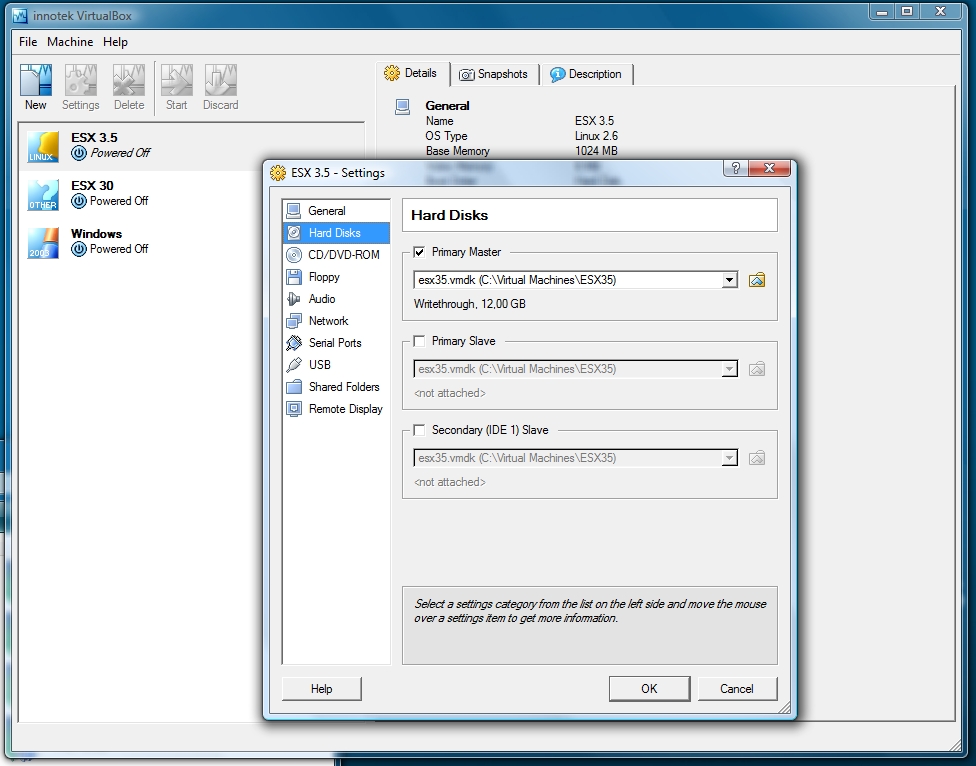The width and height of the screenshot is (976, 766).
Task: Click the Hard Disks icon in the settings list
Action: [x=294, y=233]
